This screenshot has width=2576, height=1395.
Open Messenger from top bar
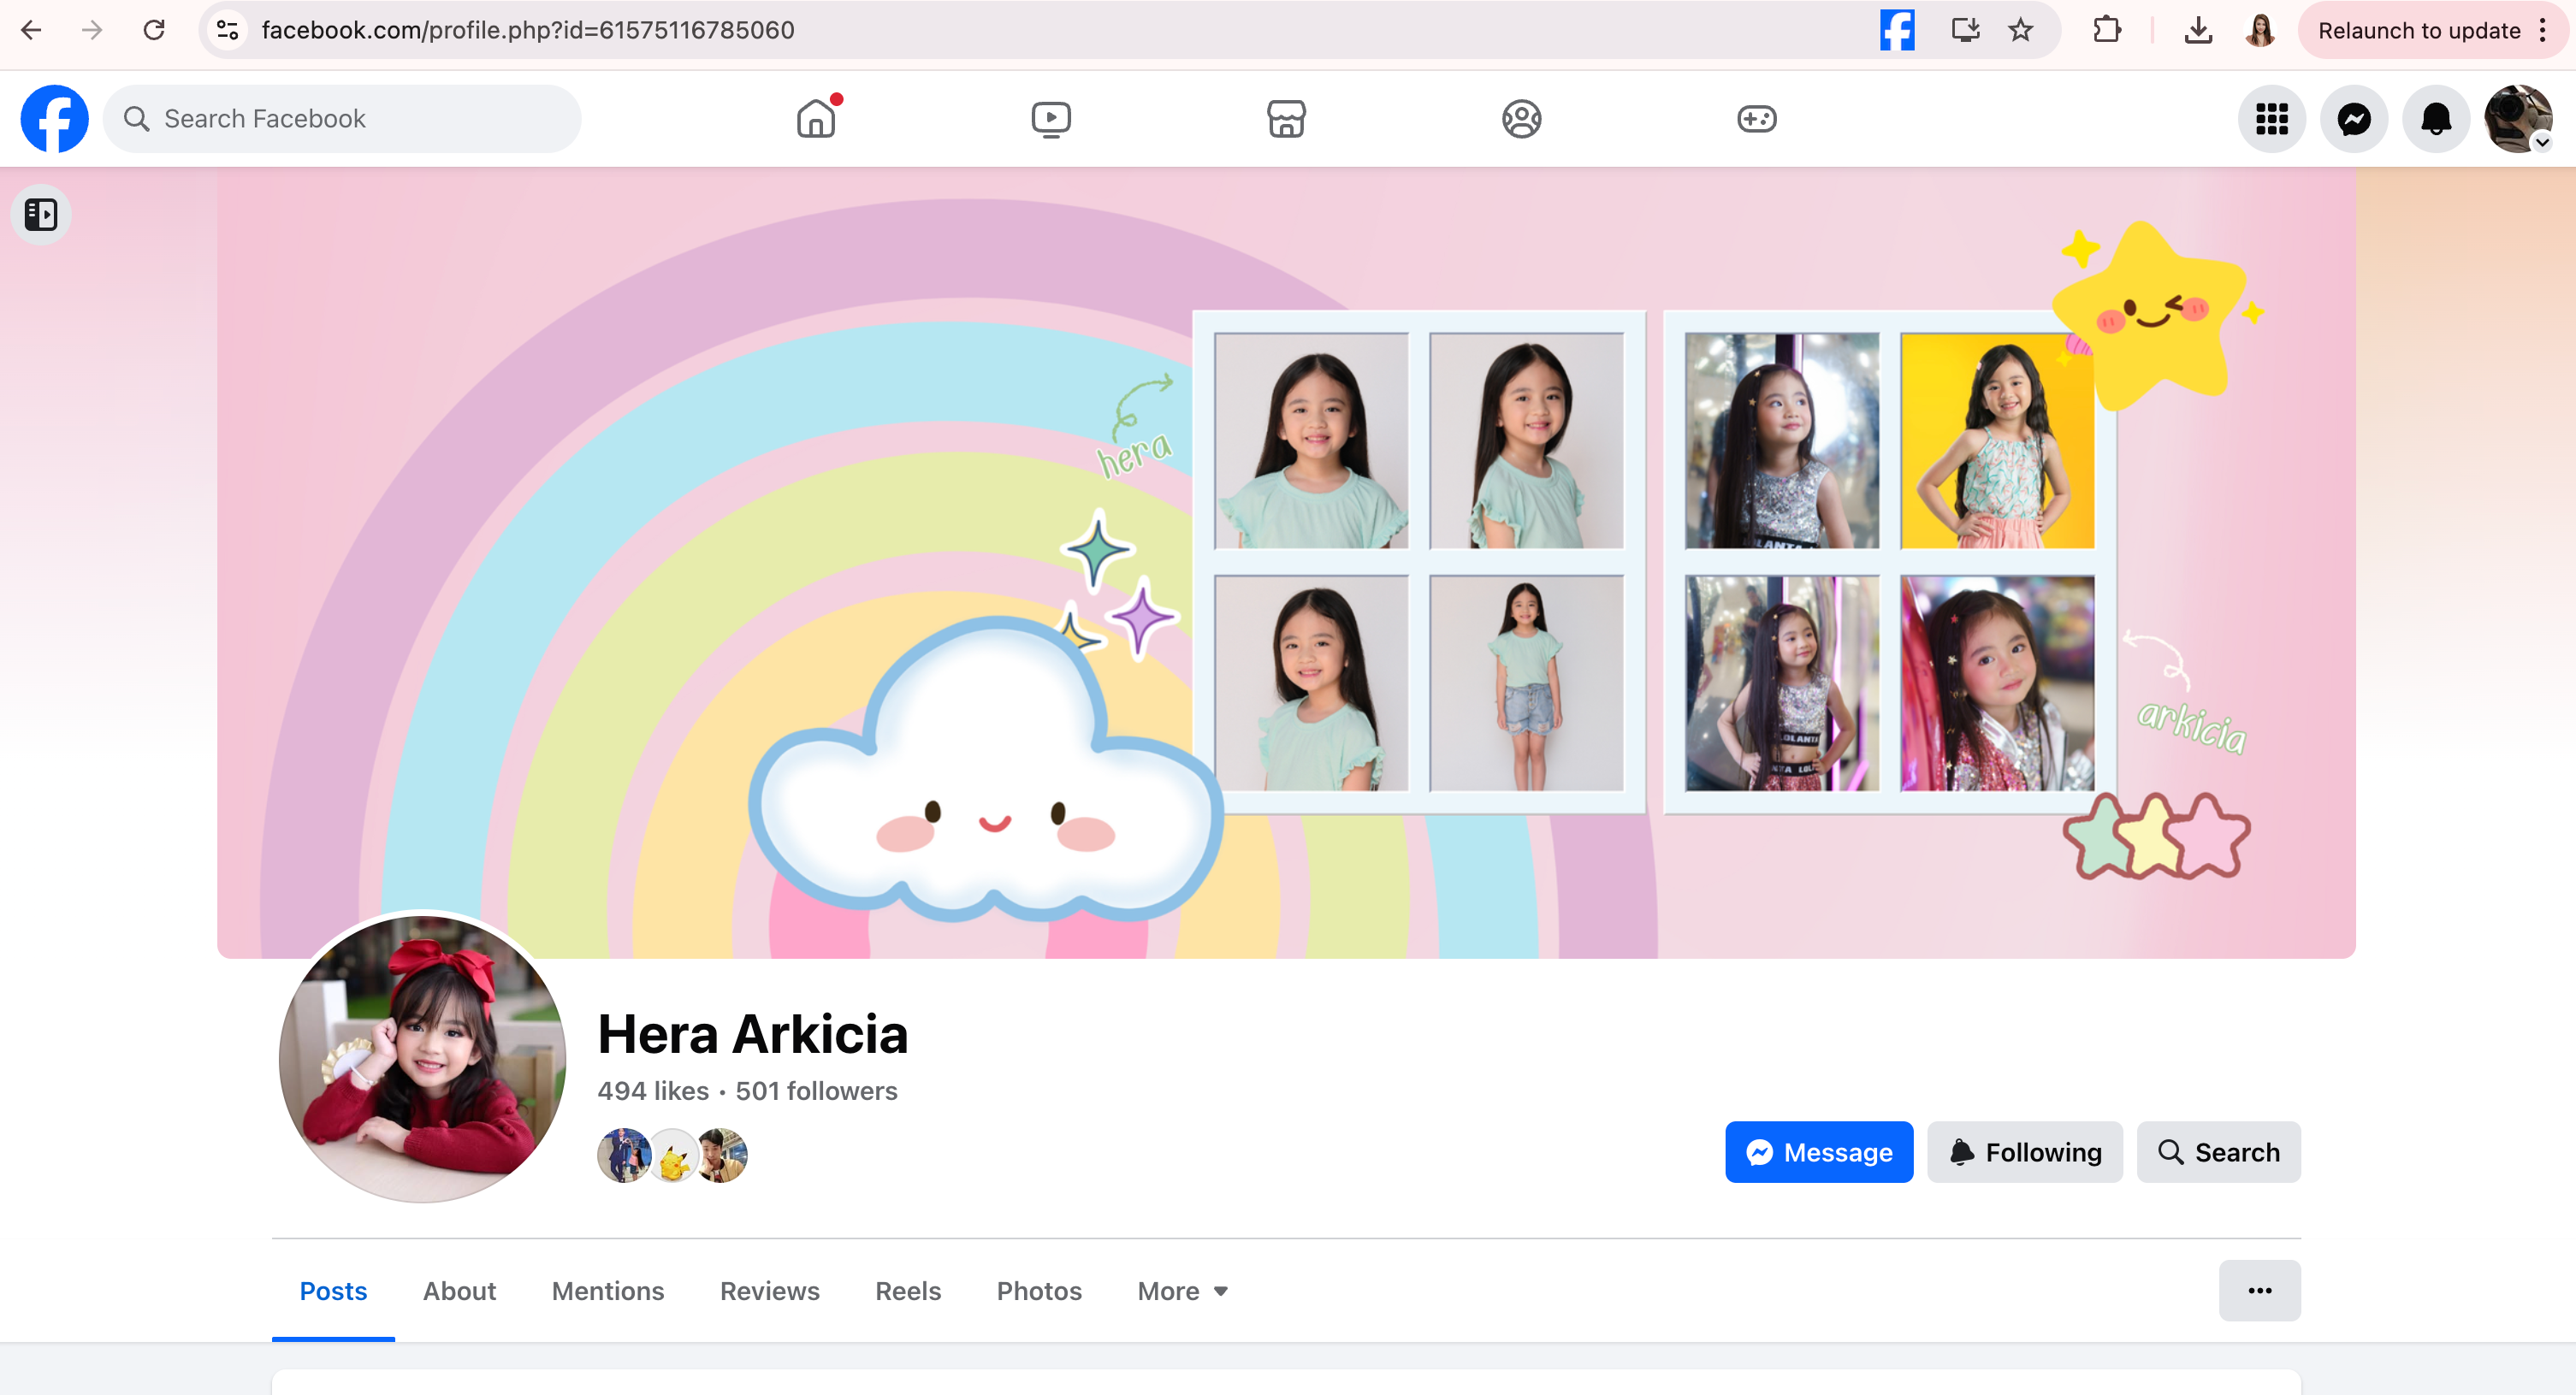coord(2353,118)
